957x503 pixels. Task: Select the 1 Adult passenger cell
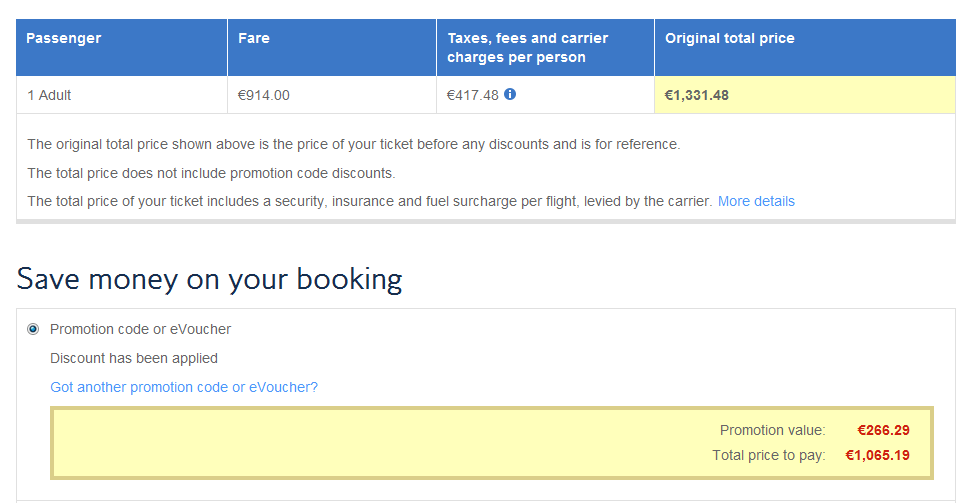click(49, 95)
